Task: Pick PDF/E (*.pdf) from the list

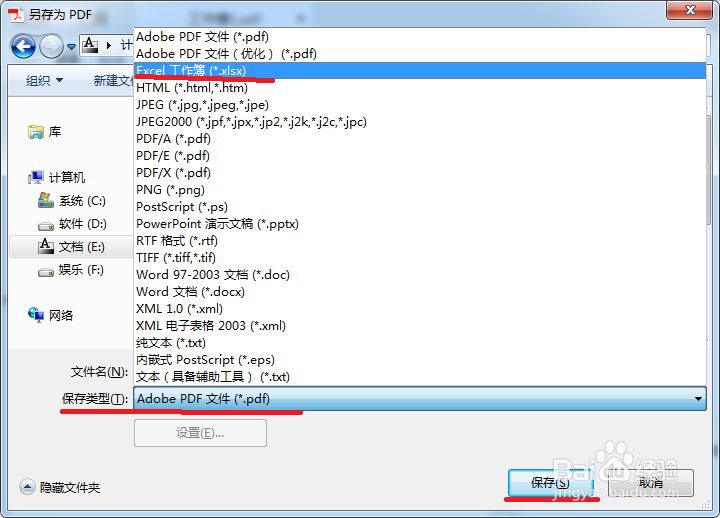Action: tap(420, 156)
